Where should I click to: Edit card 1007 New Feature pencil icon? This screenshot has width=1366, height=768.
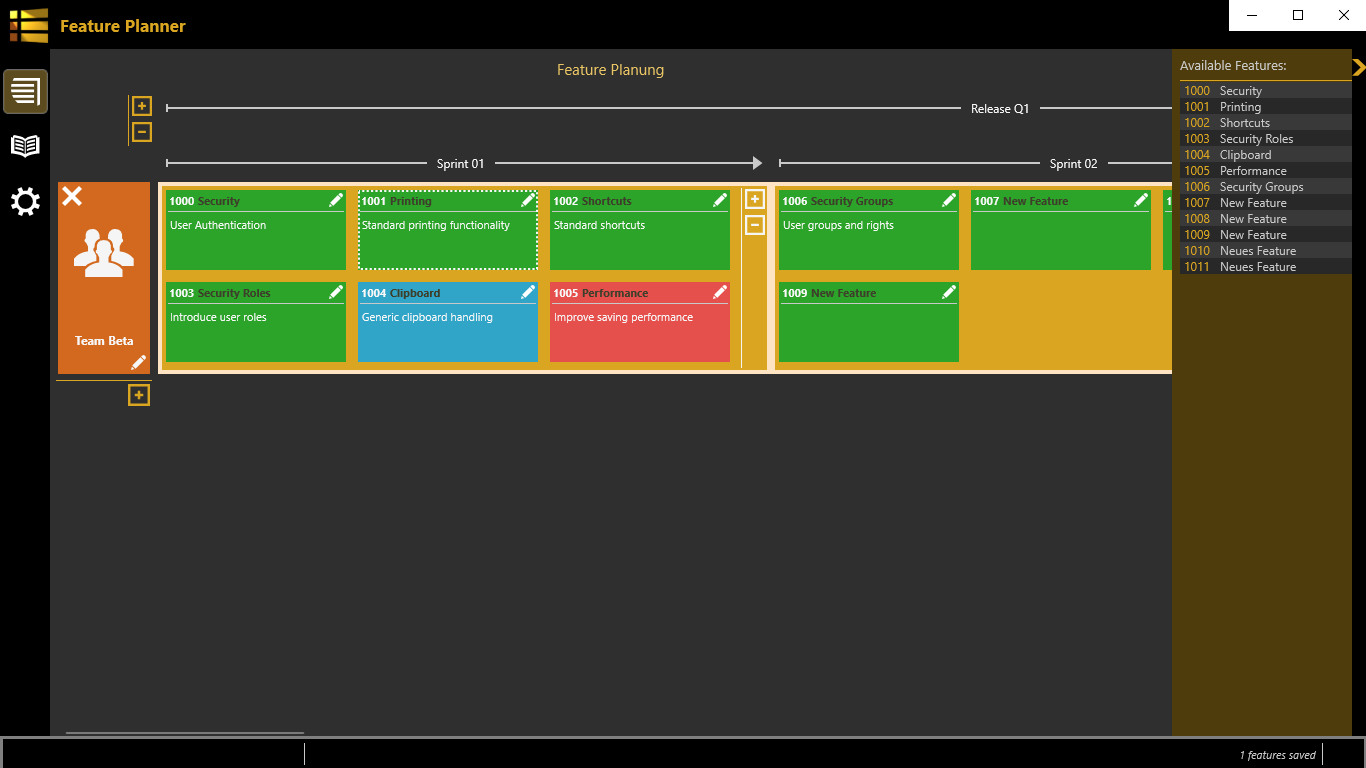click(x=1141, y=200)
